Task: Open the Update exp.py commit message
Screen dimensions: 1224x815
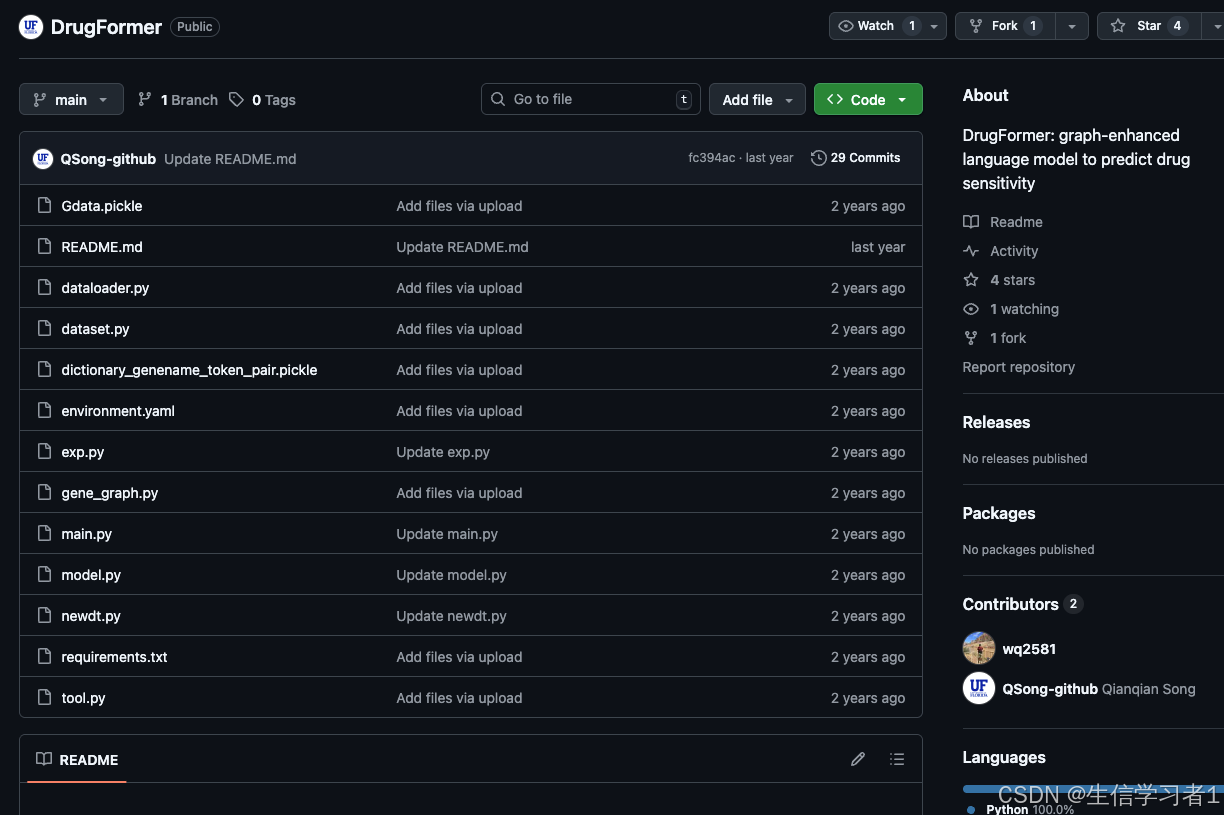Action: click(x=443, y=452)
